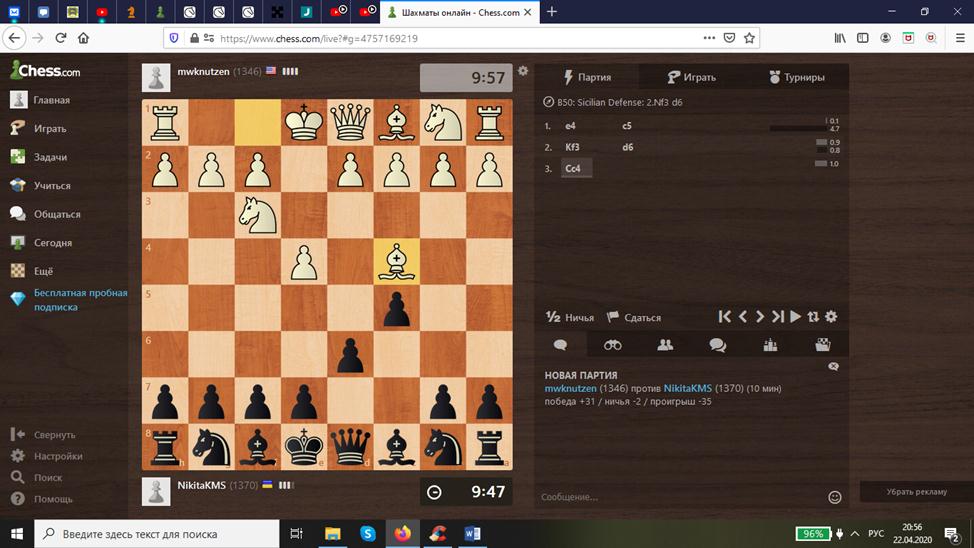The width and height of the screenshot is (974, 548).
Task: Open the Общаться sidebar item
Action: coord(45,214)
